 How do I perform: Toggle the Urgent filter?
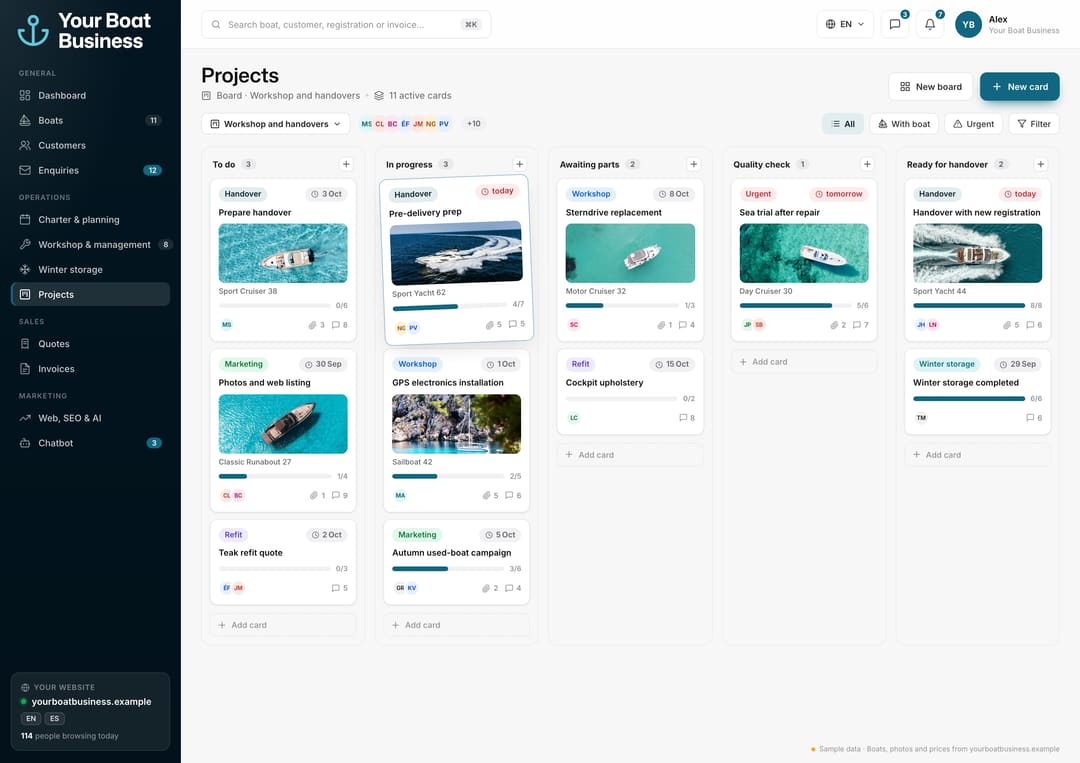pyautogui.click(x=973, y=124)
